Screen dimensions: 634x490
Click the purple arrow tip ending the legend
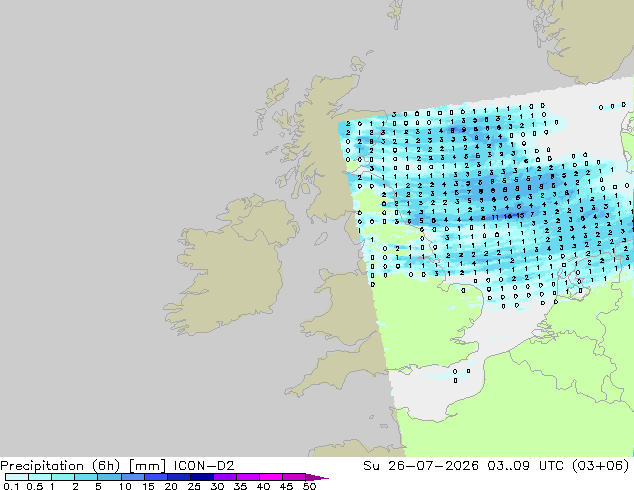pos(317,477)
